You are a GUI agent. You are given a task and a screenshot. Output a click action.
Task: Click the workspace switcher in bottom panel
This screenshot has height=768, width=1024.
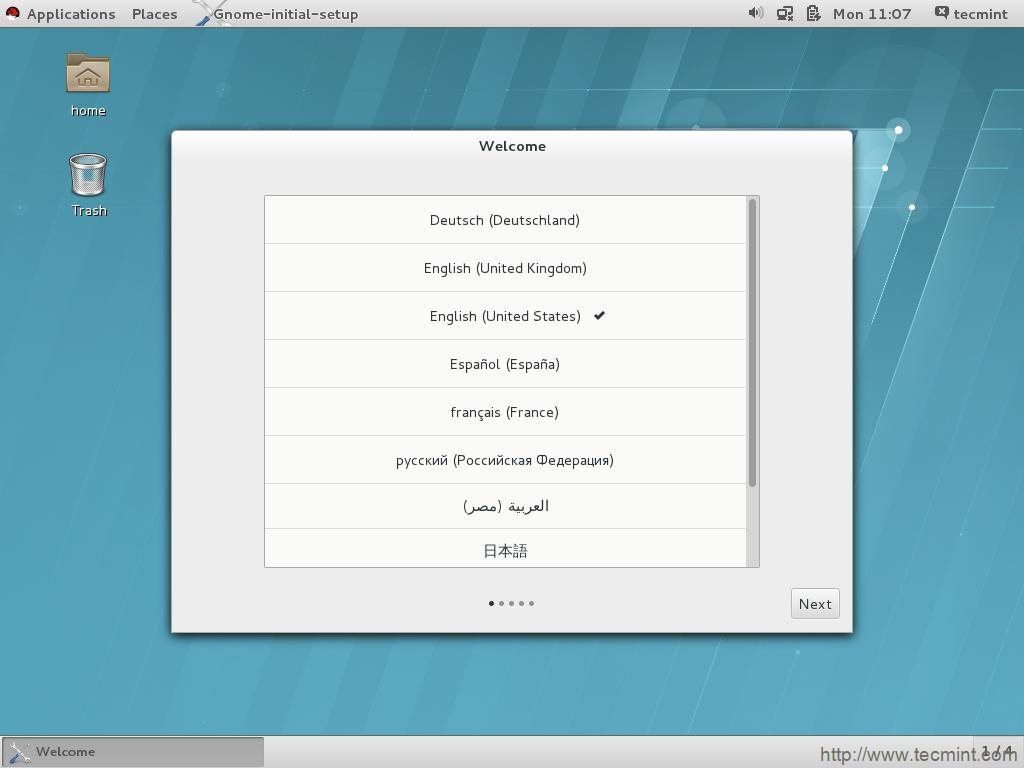[997, 752]
